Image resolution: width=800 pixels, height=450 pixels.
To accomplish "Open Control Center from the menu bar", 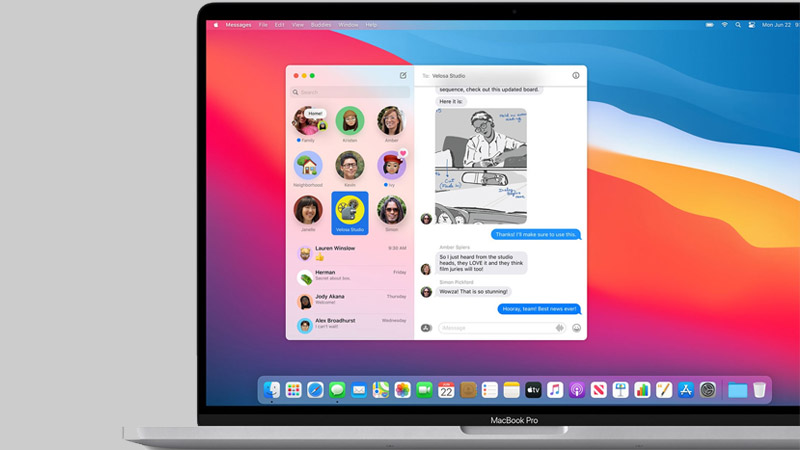I will click(752, 24).
